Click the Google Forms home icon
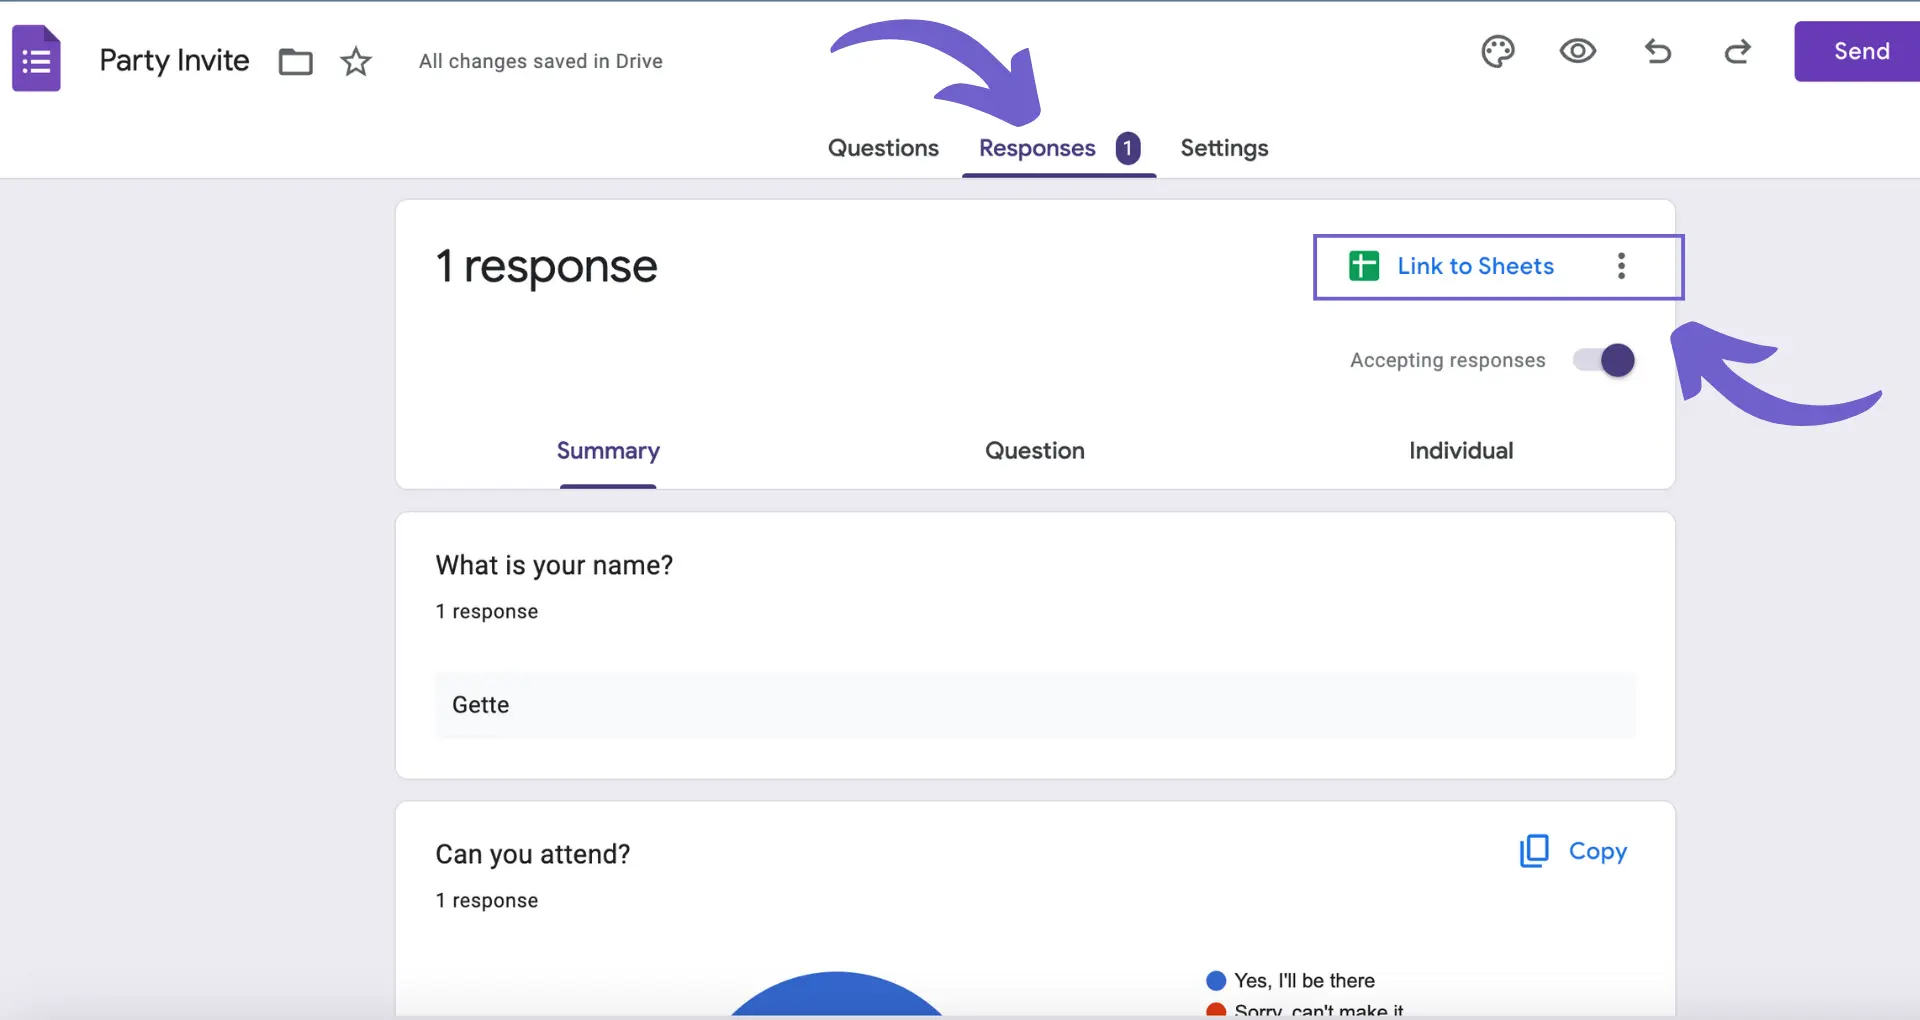 coord(36,59)
